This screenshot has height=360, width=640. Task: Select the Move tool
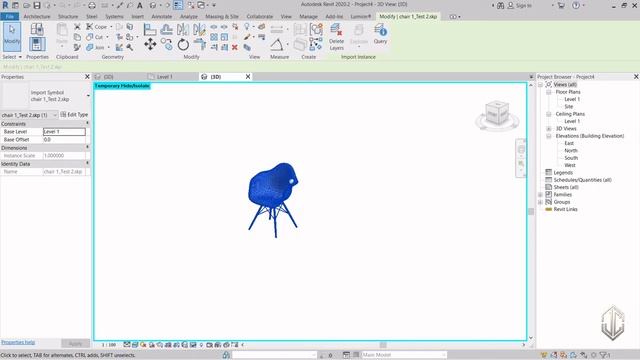150,44
